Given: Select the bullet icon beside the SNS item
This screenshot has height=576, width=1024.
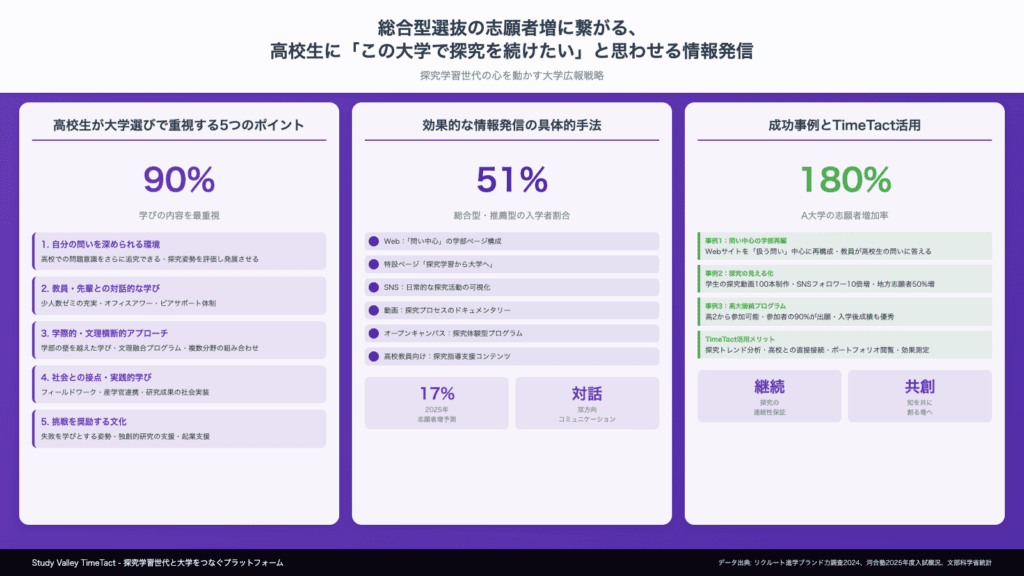Looking at the screenshot, I should [374, 287].
